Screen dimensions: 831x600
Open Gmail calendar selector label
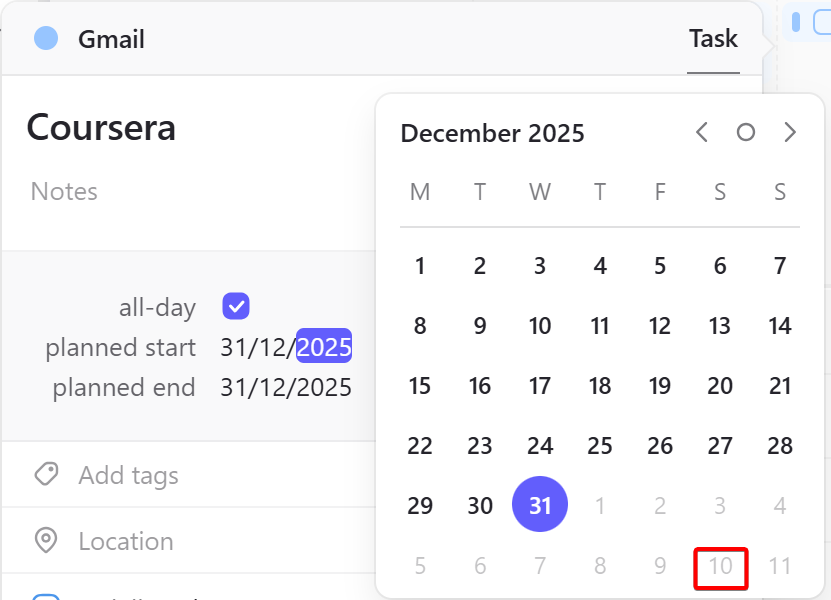[111, 39]
